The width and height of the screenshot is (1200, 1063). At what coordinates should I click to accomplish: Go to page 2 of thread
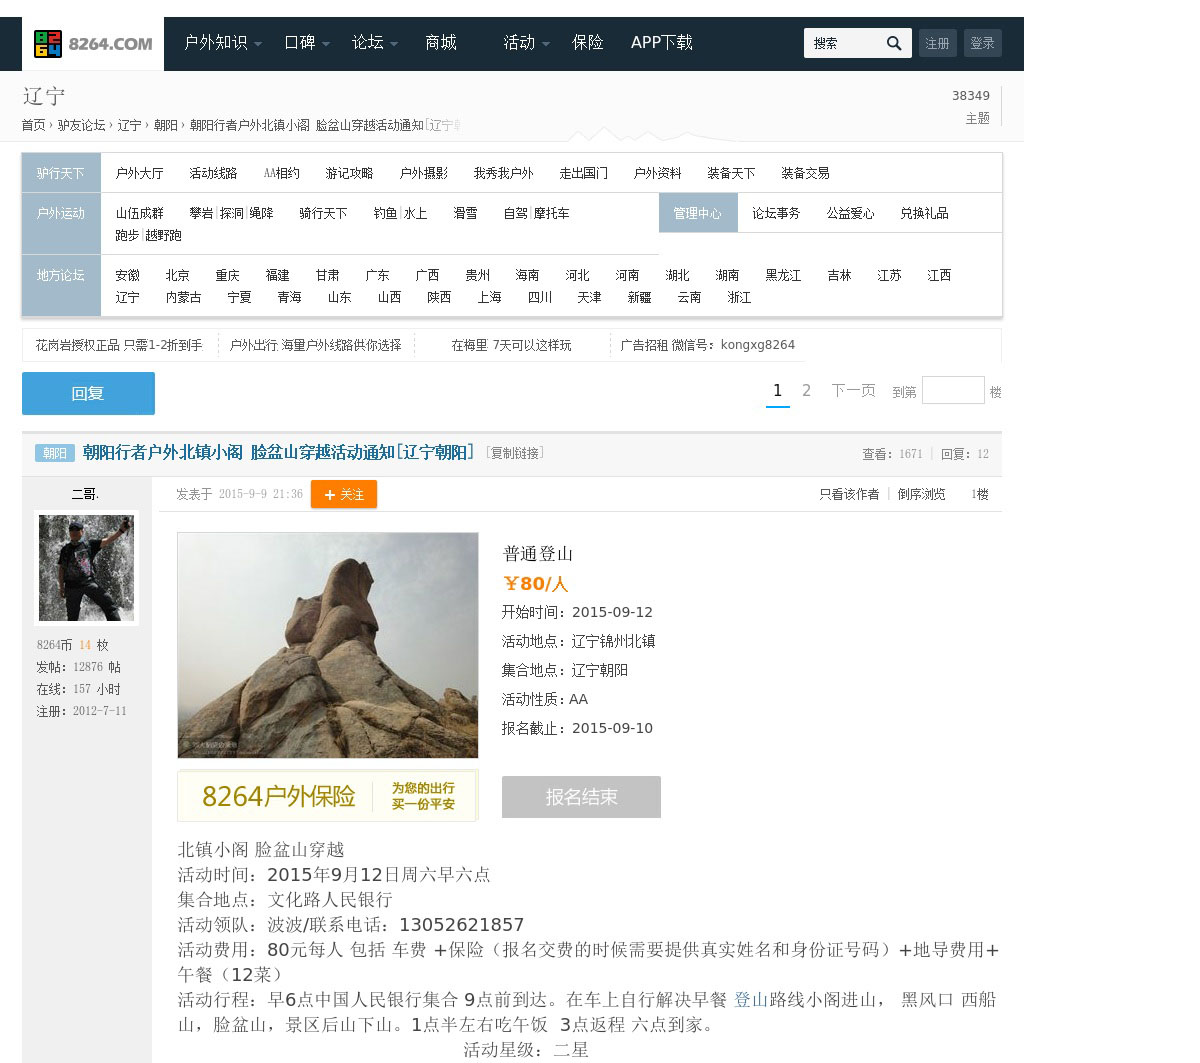click(x=806, y=391)
